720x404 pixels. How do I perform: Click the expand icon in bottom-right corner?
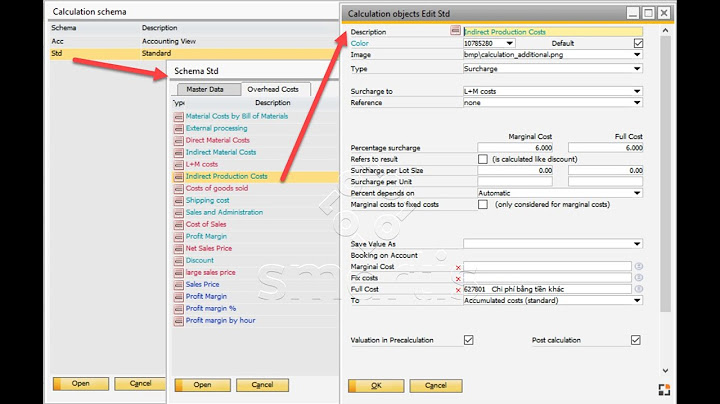coord(664,390)
